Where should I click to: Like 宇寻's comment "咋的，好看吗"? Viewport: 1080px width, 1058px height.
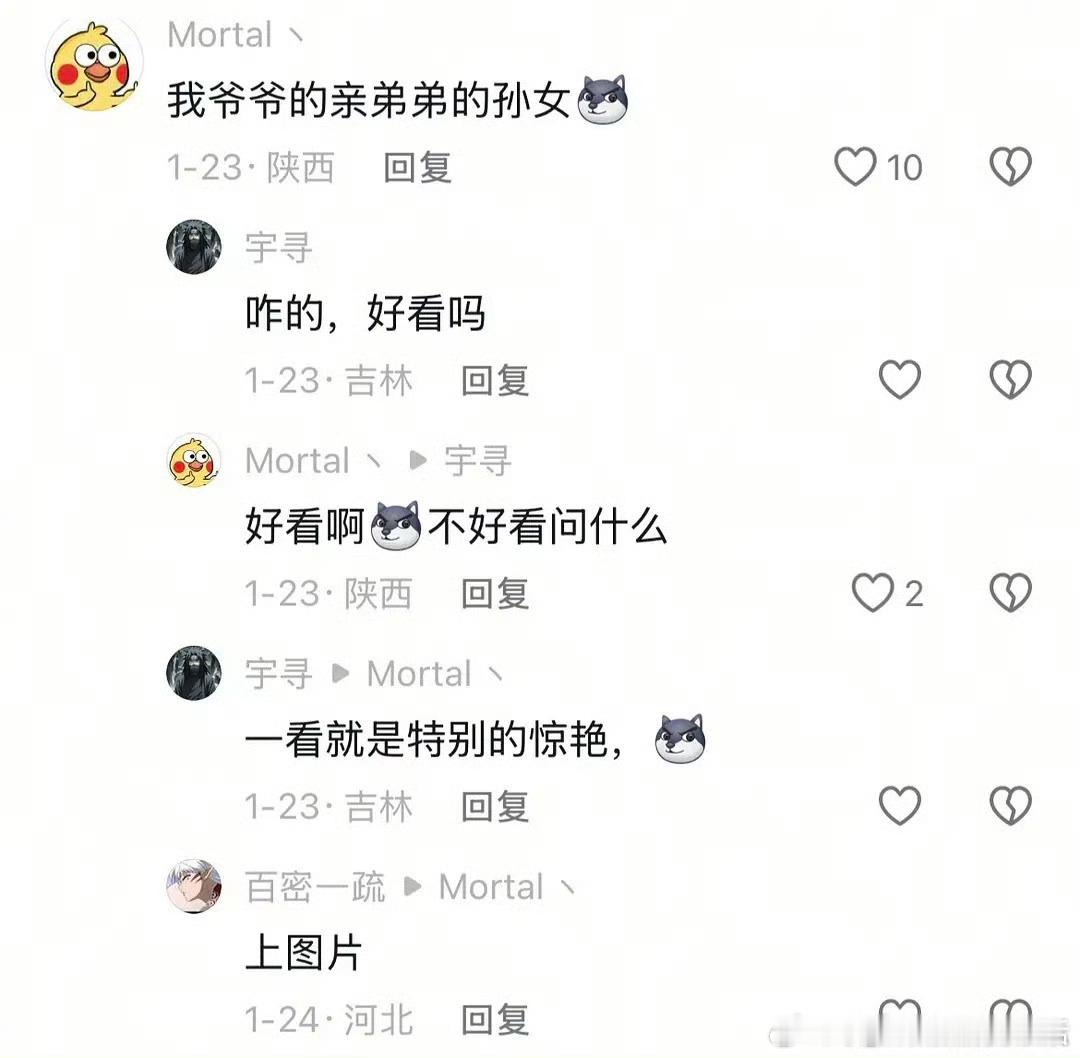click(900, 380)
